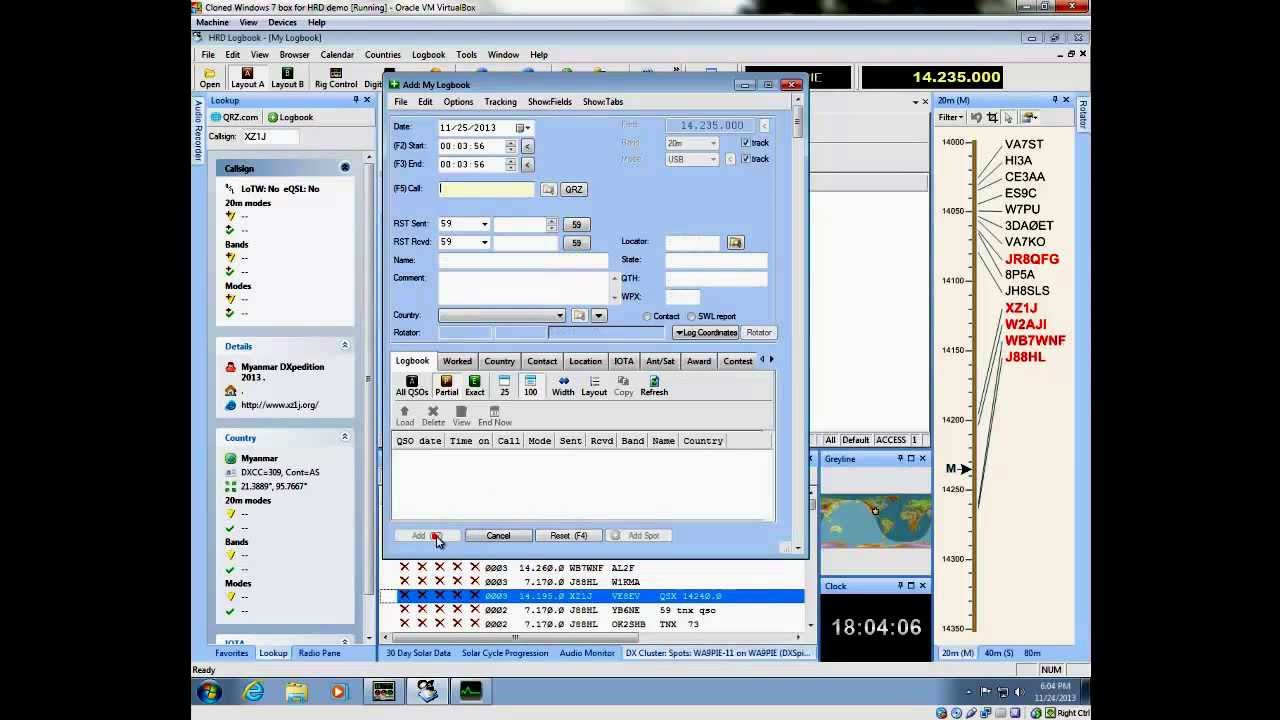Image resolution: width=1280 pixels, height=720 pixels.
Task: Switch to the Radio Pane tab at the bottom
Action: (x=319, y=653)
